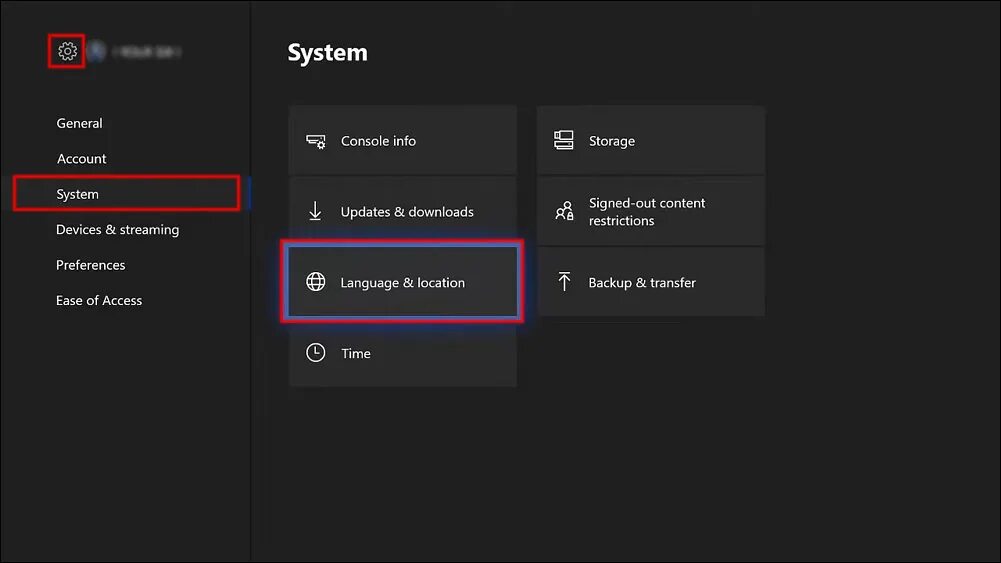This screenshot has width=1001, height=563.
Task: Open the Storage tile
Action: 651,140
